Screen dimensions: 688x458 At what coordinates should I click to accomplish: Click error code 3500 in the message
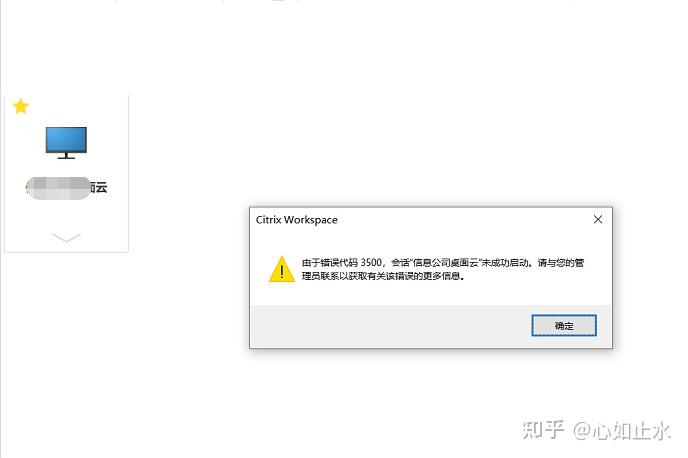(371, 262)
